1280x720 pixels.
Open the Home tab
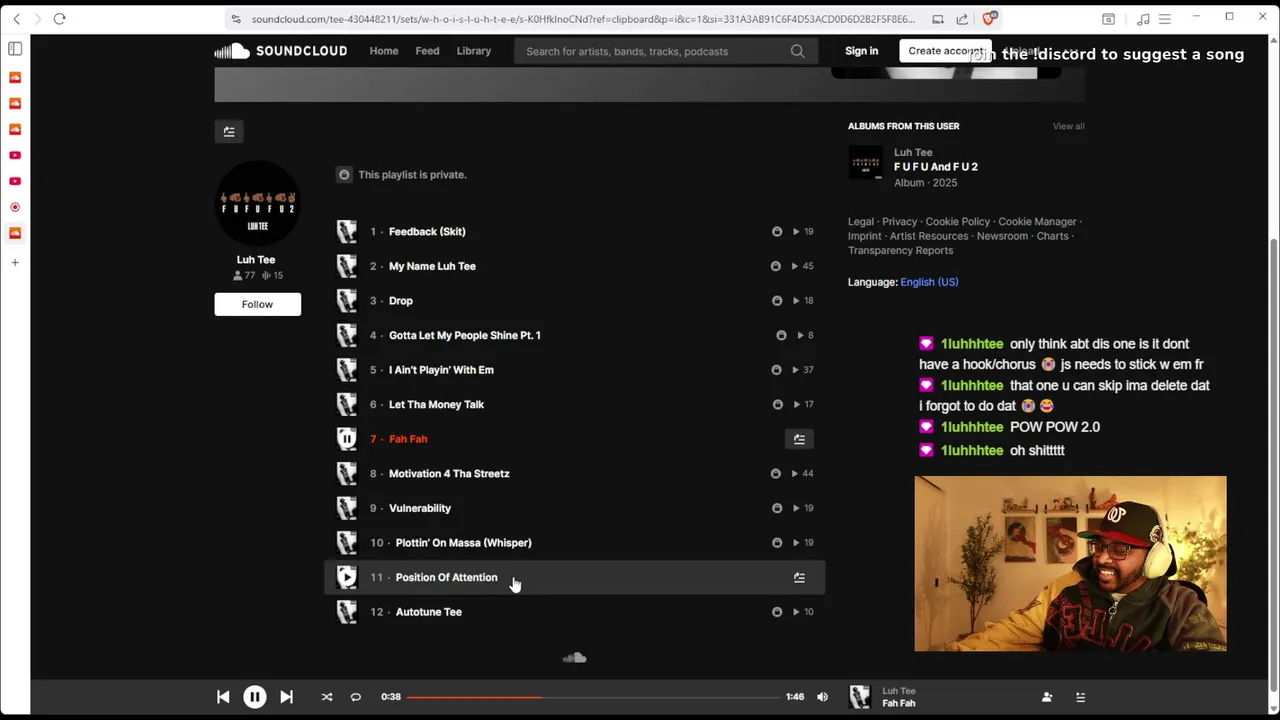tap(384, 51)
